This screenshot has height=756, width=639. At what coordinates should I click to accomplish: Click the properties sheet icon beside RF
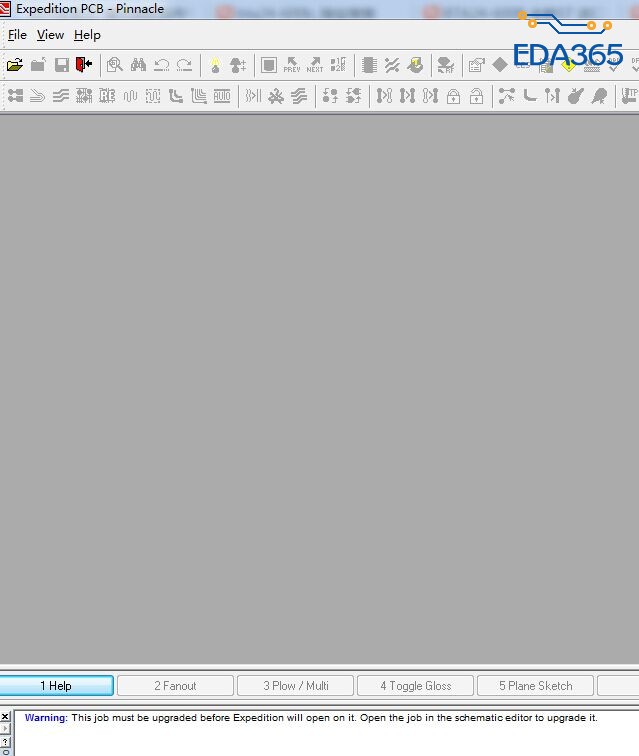(476, 65)
